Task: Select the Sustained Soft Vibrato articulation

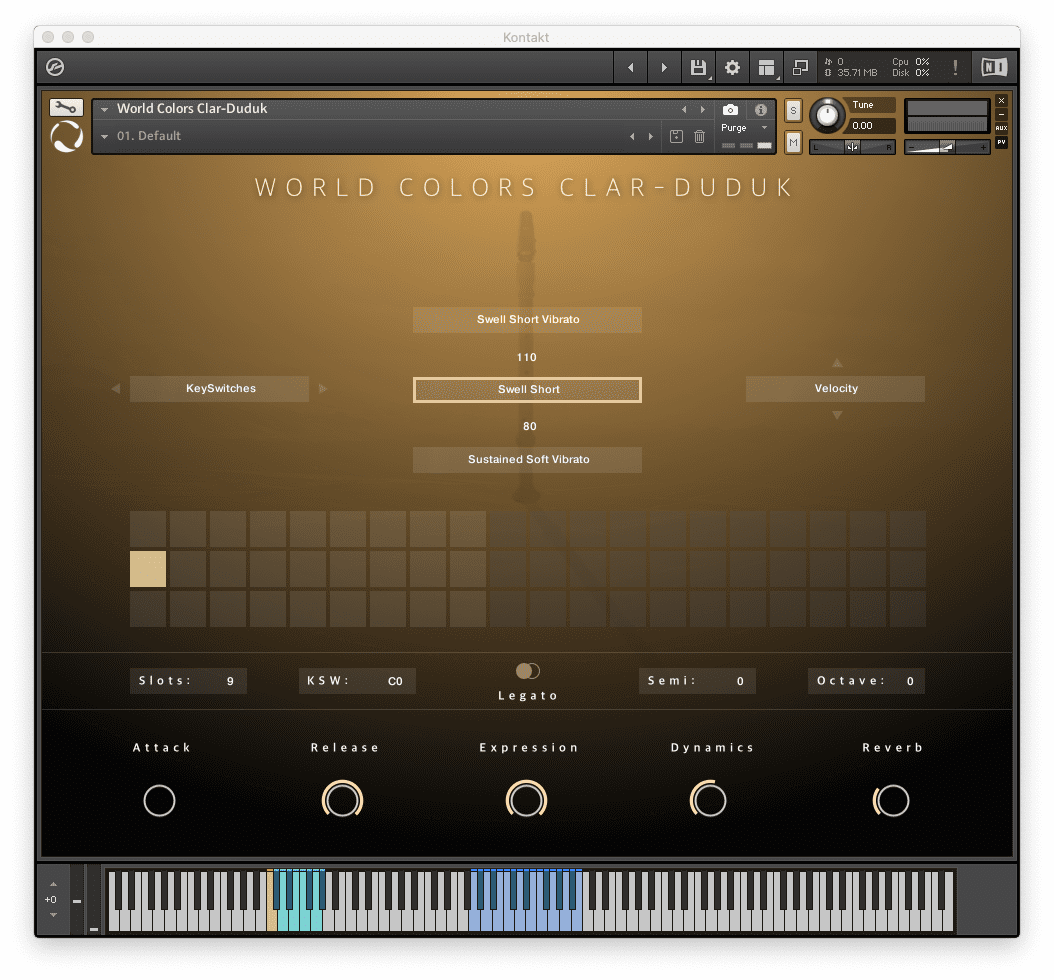Action: pyautogui.click(x=528, y=460)
